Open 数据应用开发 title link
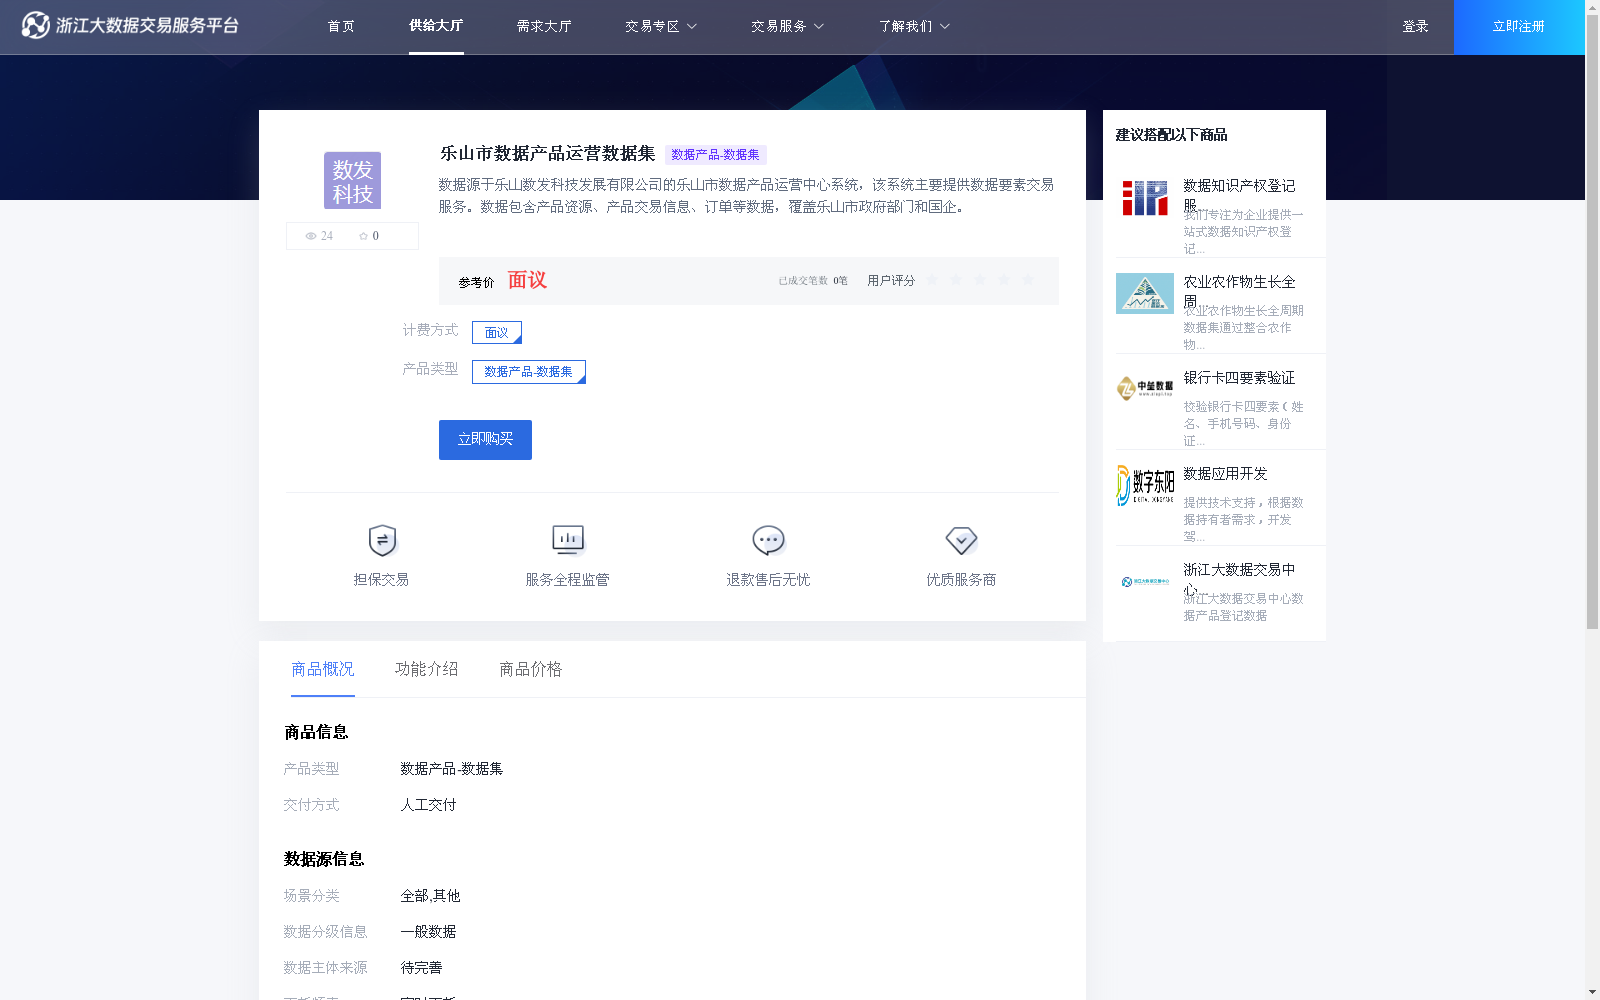 [1225, 474]
